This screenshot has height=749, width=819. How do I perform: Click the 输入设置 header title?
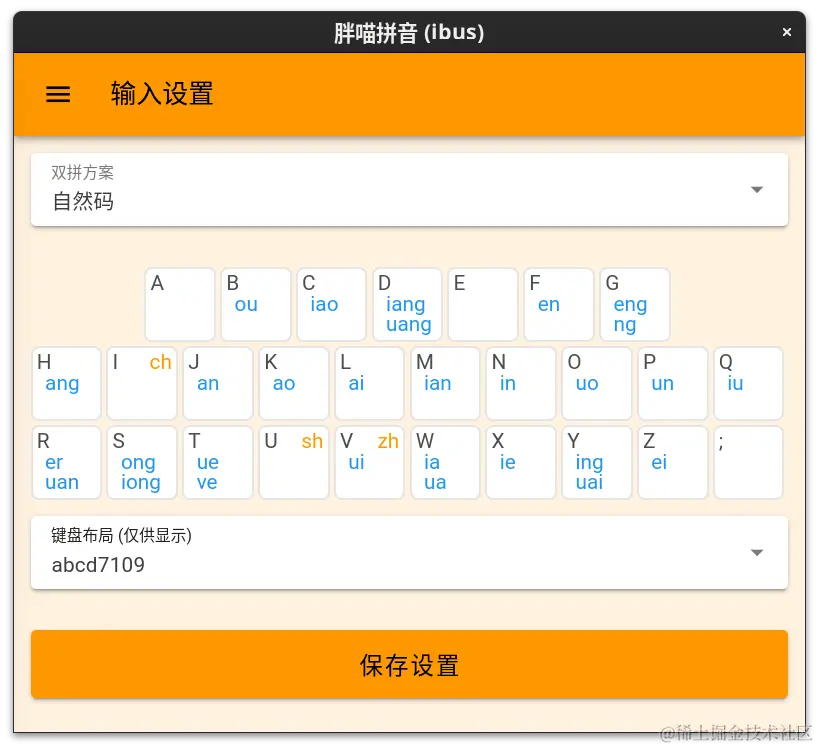tap(161, 94)
